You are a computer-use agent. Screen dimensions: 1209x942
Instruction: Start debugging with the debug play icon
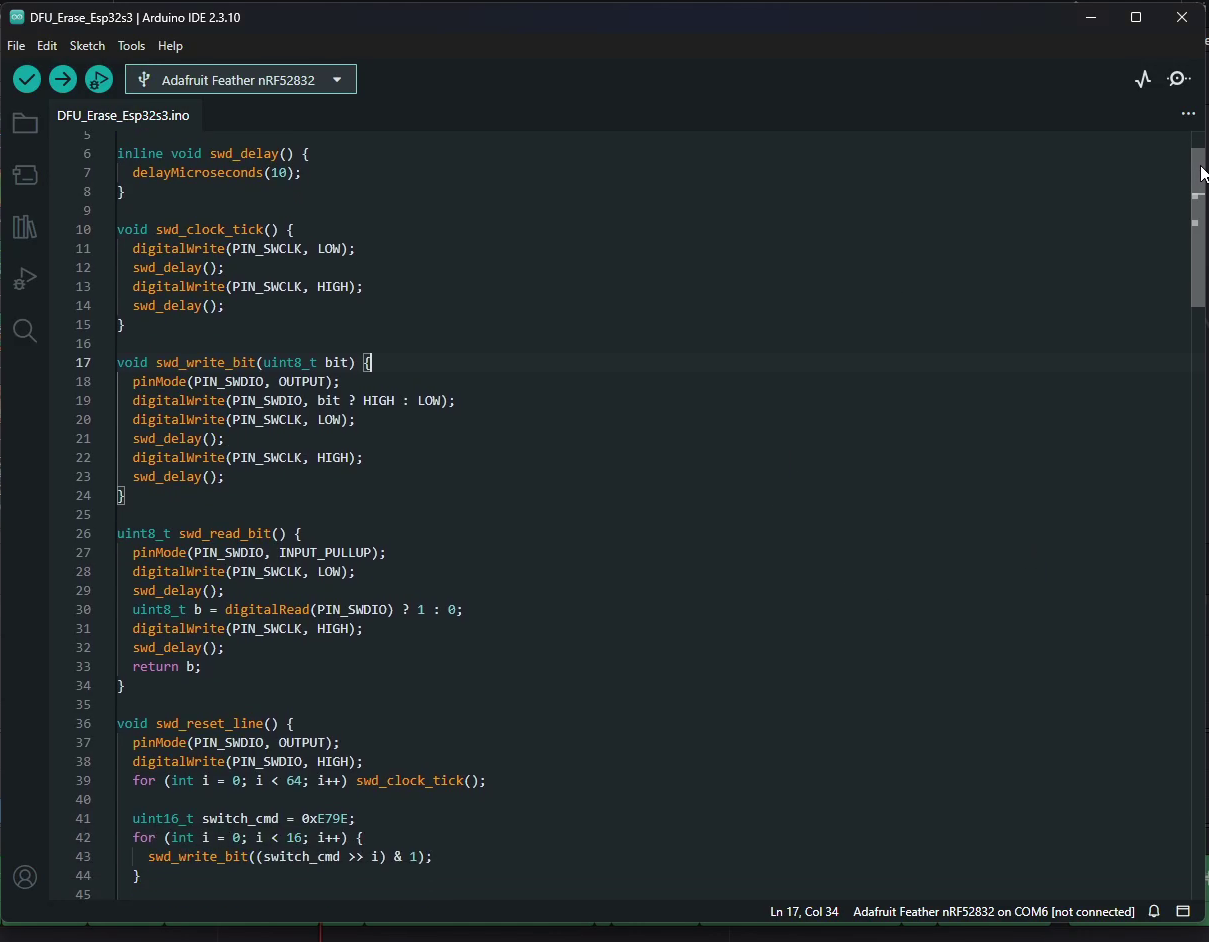[99, 79]
